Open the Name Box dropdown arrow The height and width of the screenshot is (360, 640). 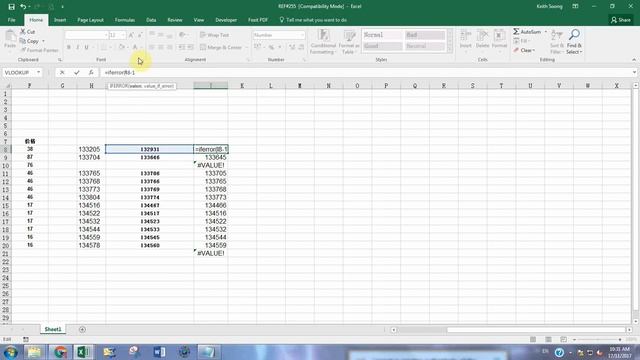(x=38, y=72)
